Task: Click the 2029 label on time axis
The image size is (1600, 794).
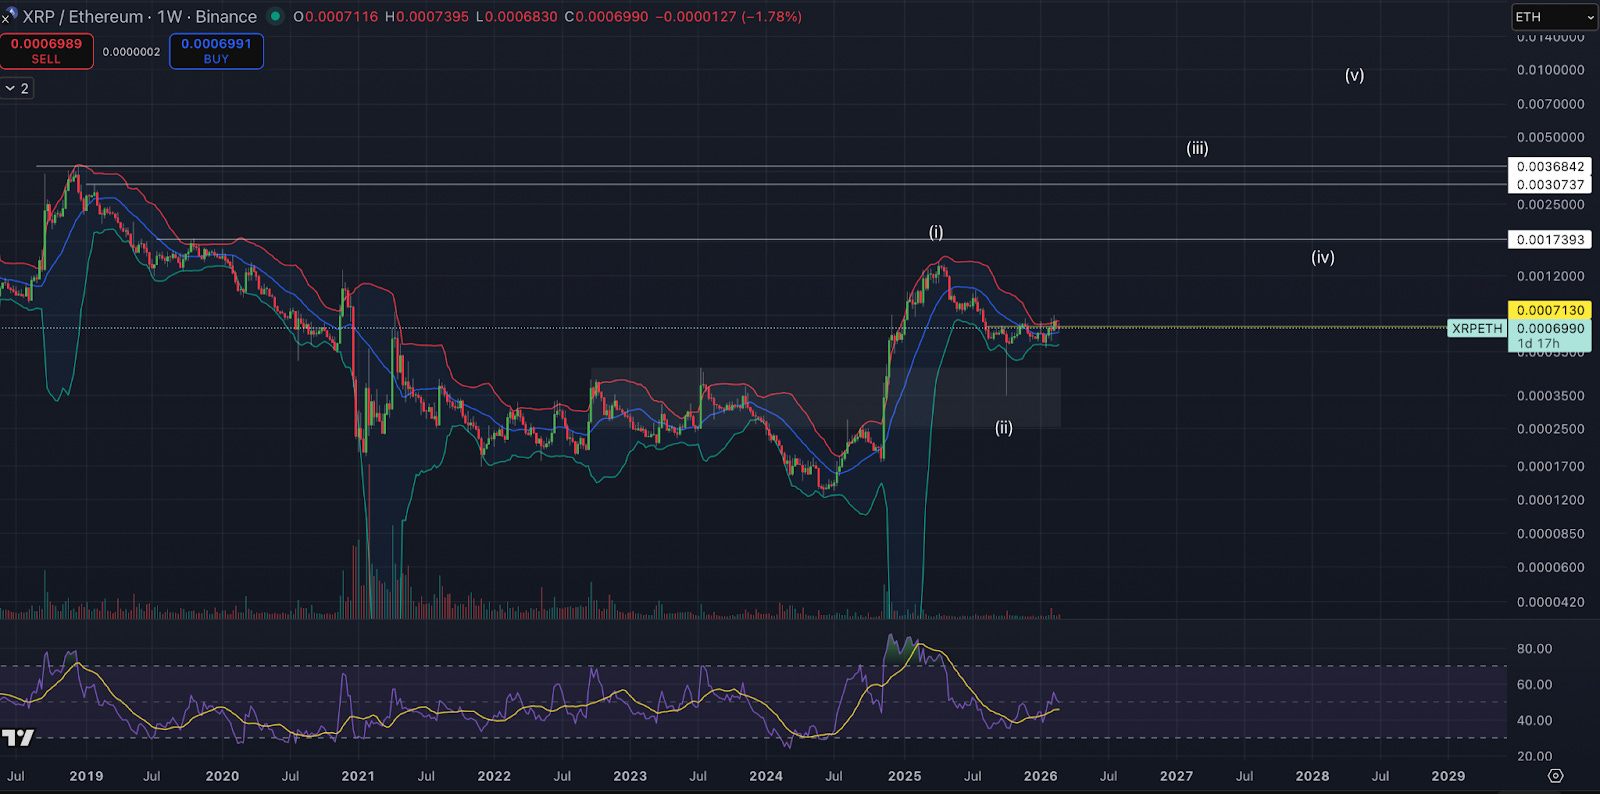Action: click(1448, 776)
